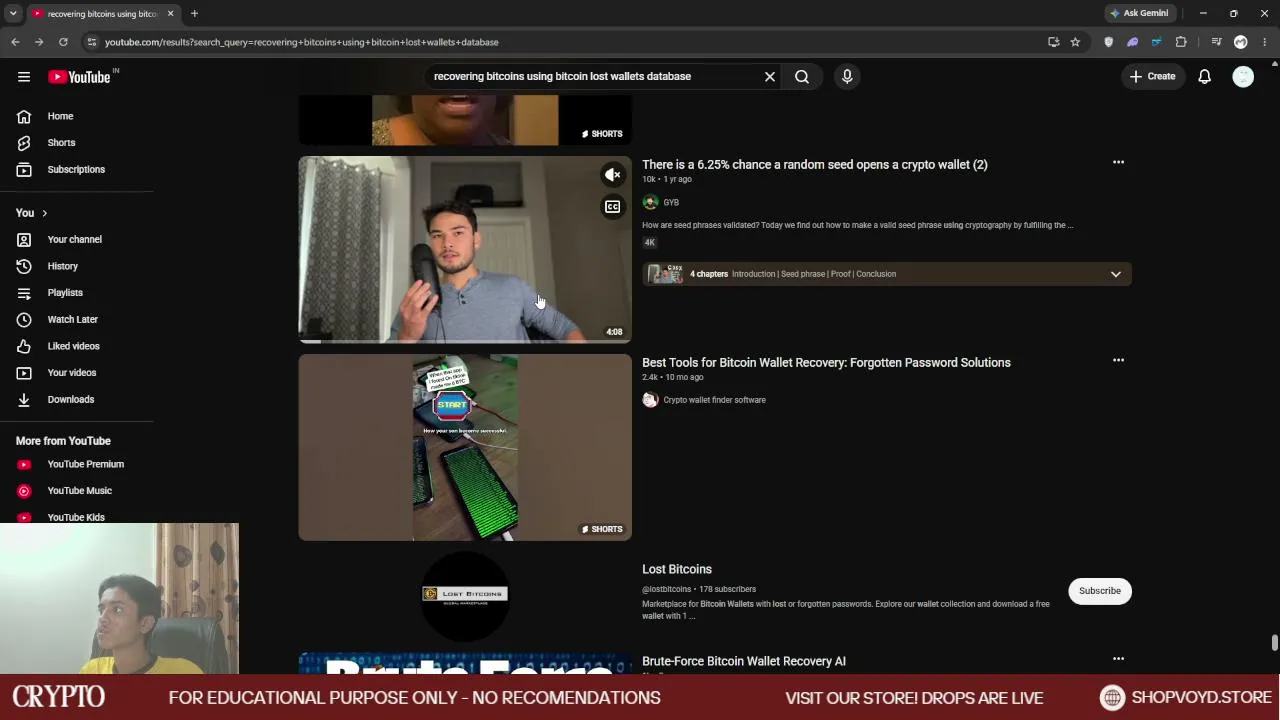Toggle closed captions on the video preview
The height and width of the screenshot is (720, 1280).
point(612,207)
